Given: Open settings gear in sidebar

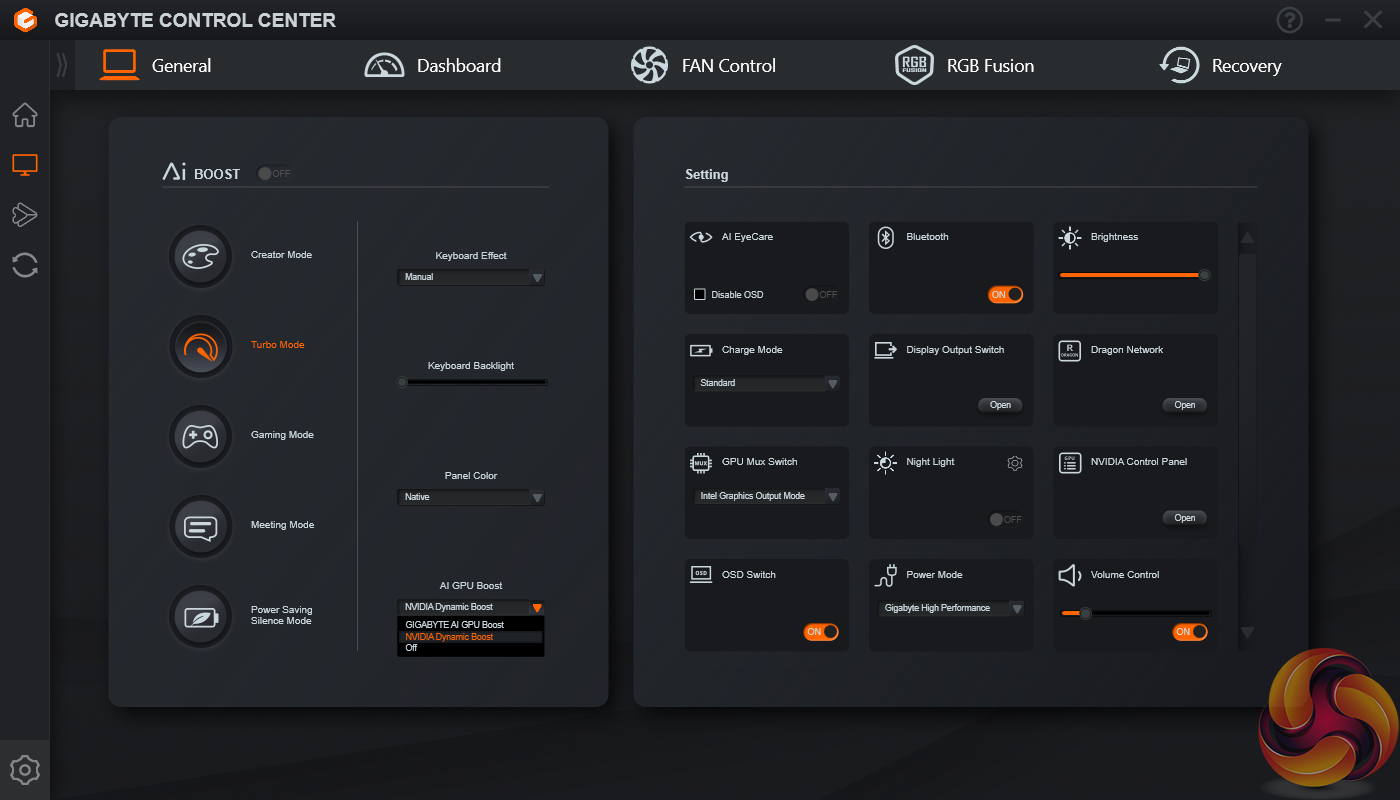Looking at the screenshot, I should pyautogui.click(x=25, y=769).
